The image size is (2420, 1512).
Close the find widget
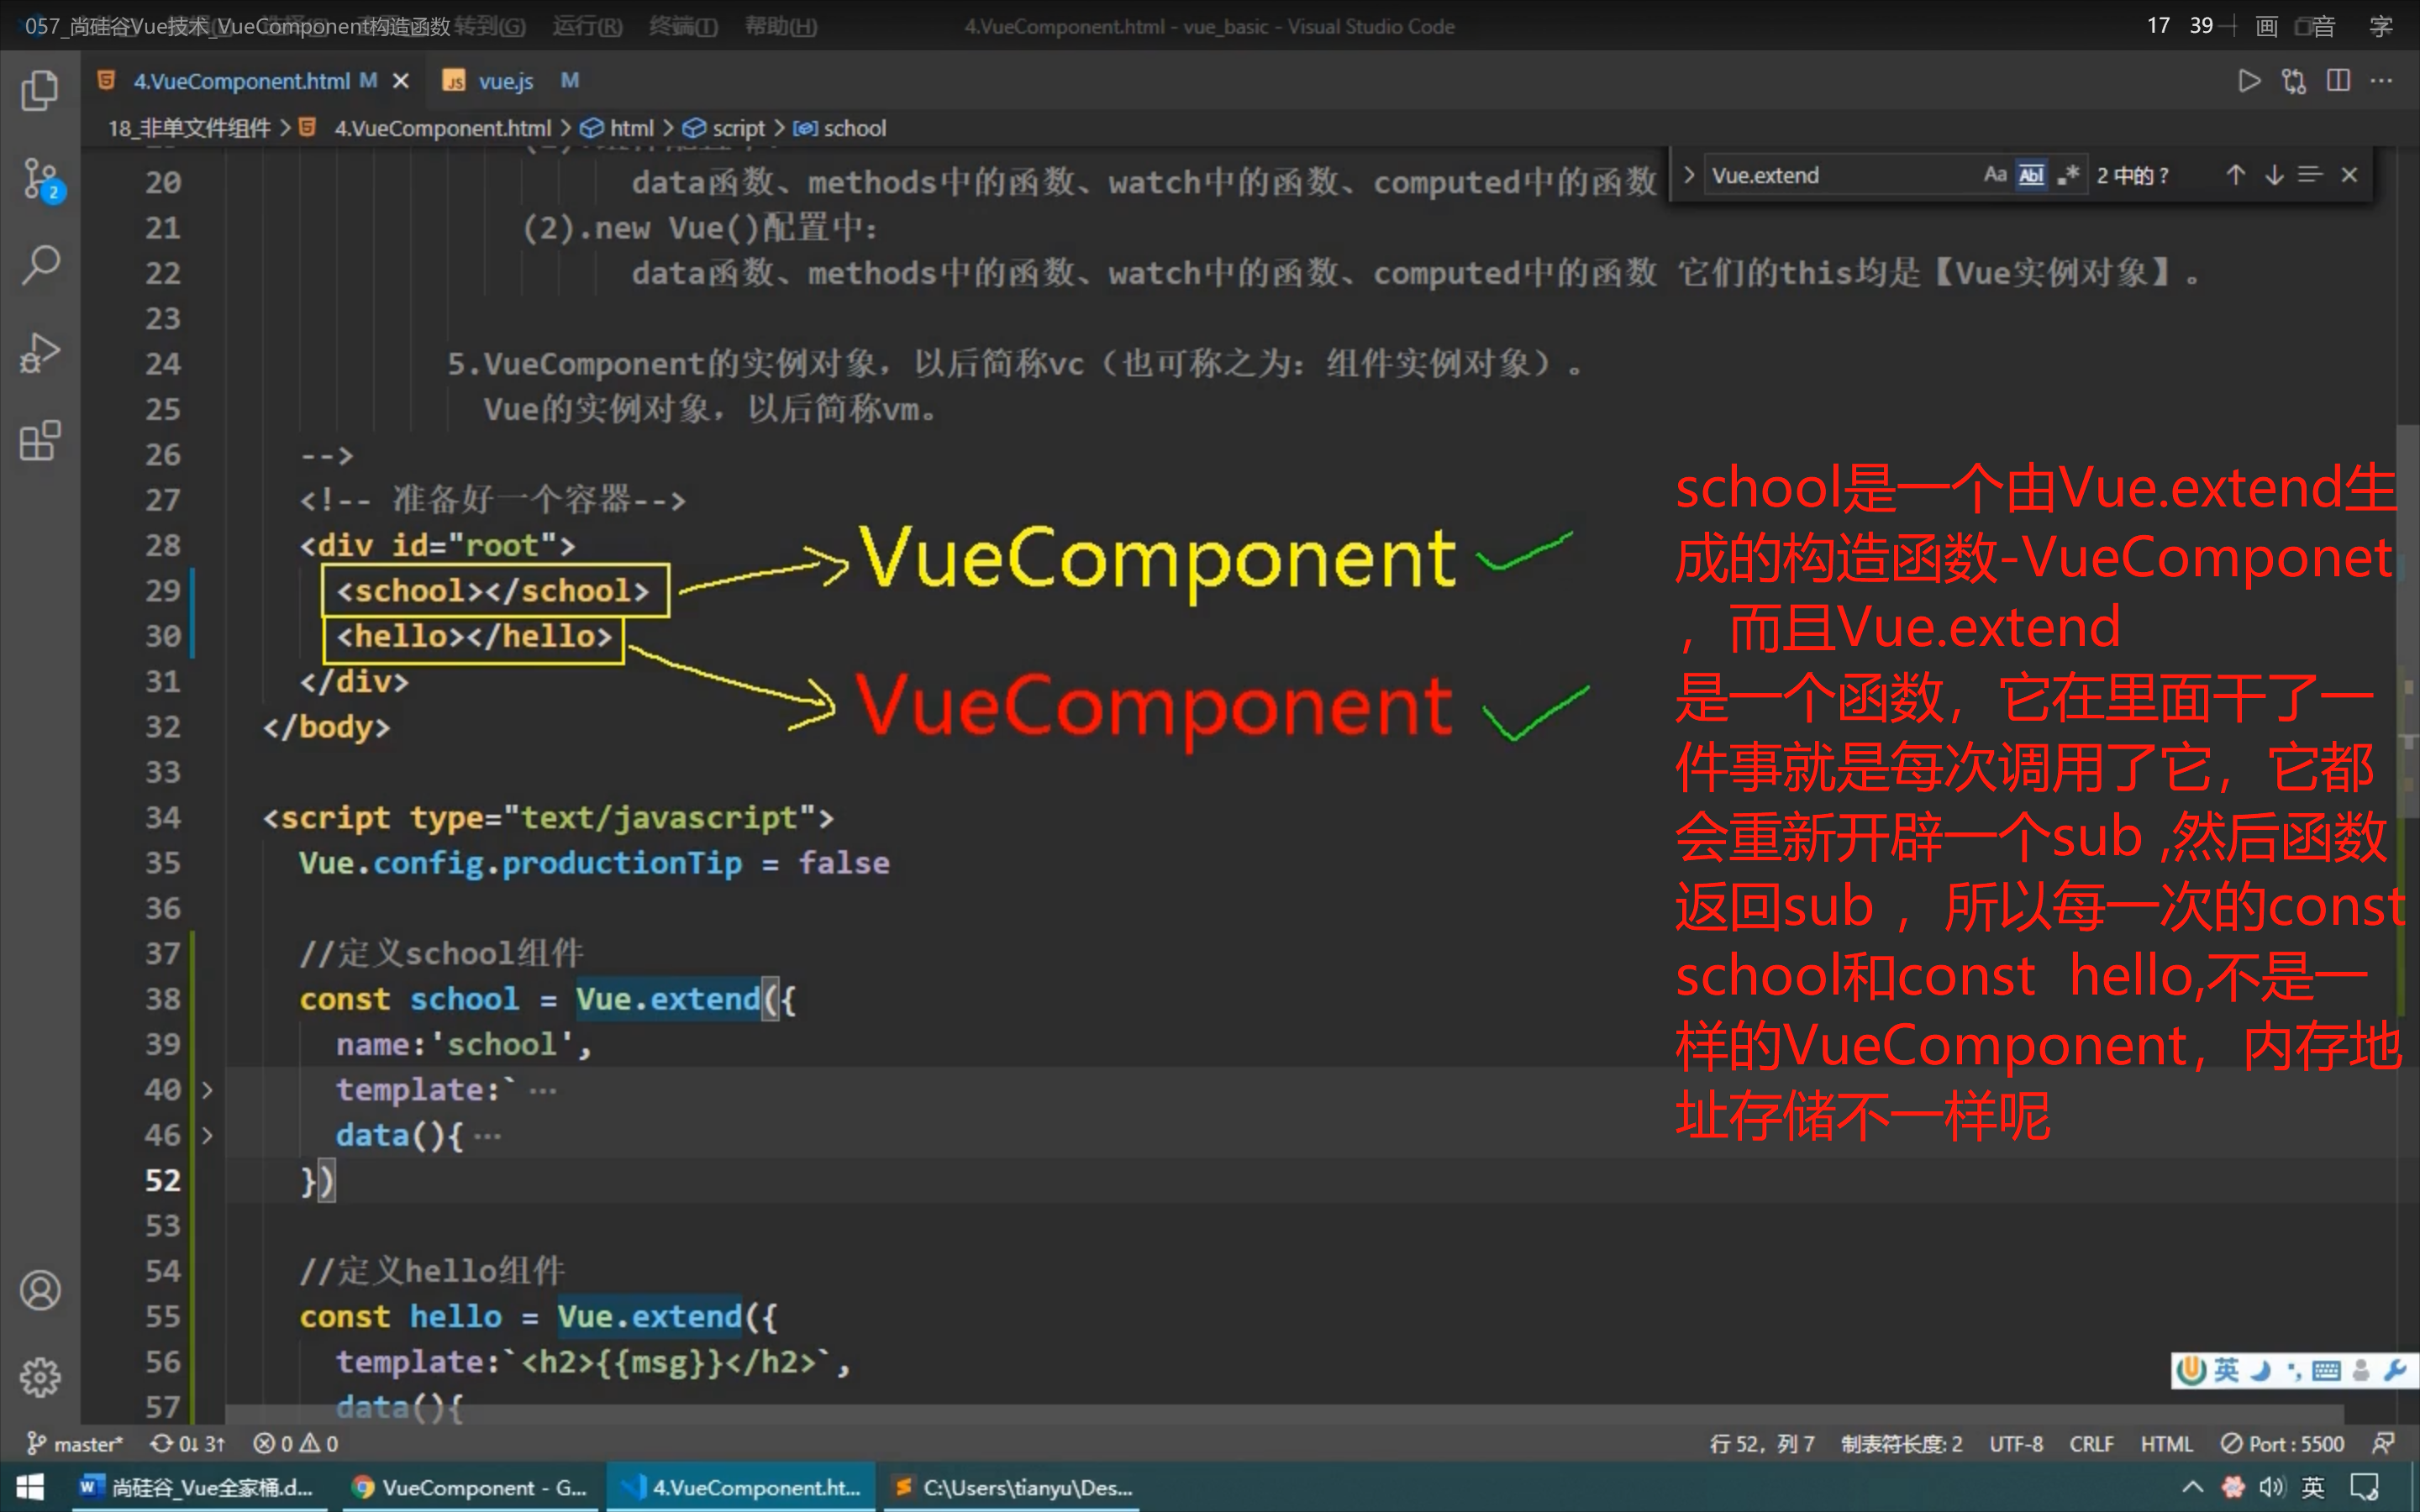tap(2350, 175)
